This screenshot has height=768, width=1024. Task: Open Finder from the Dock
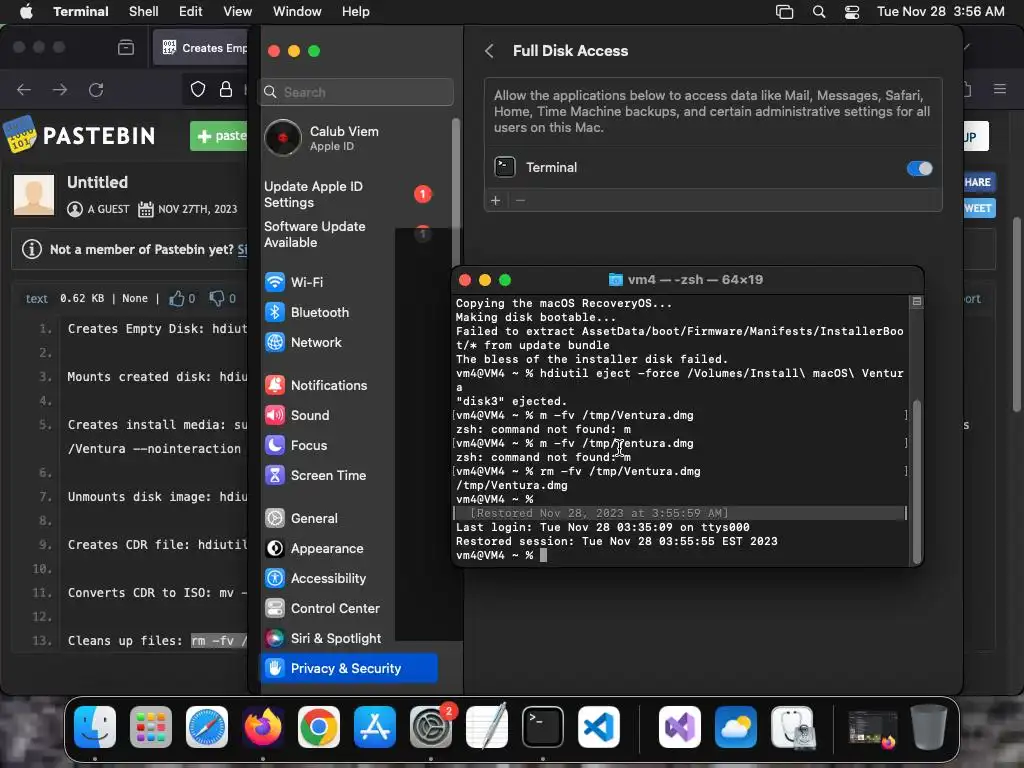(95, 727)
